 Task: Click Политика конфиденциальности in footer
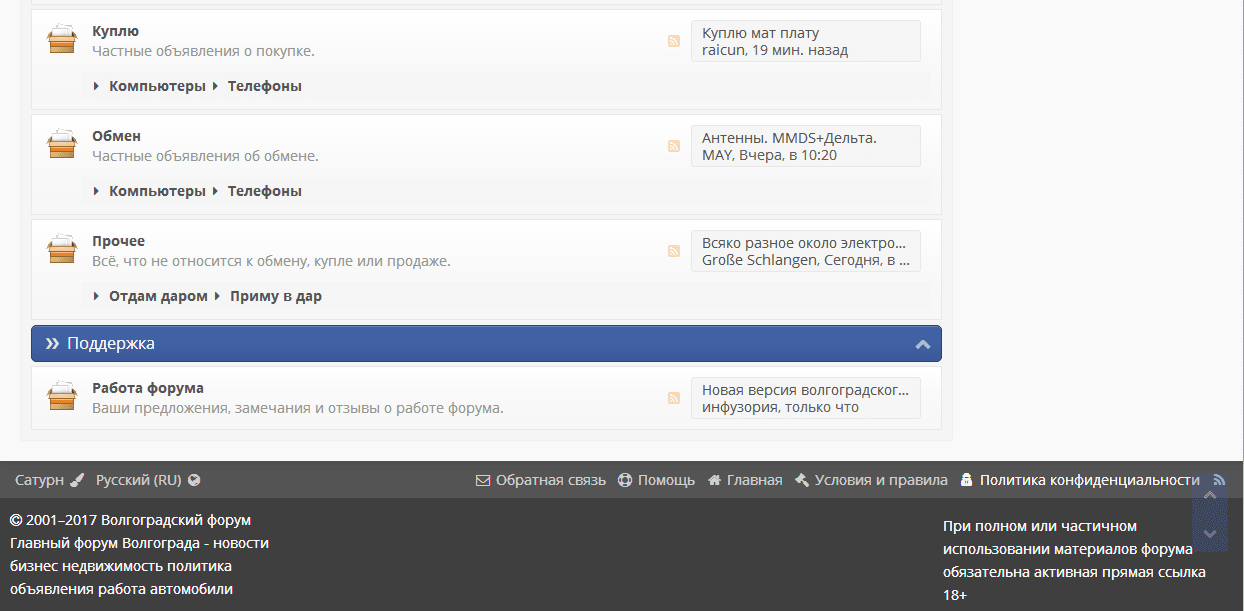(x=1079, y=480)
